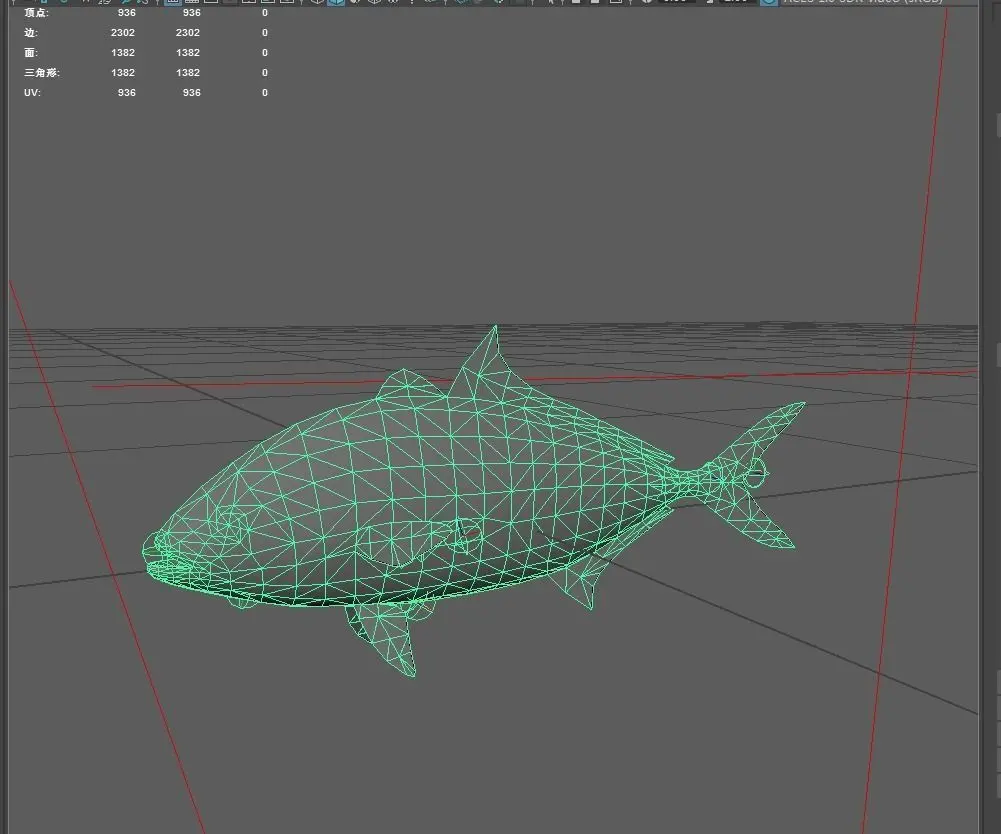Click the 936 value directly beside the 顶点 label
This screenshot has height=834, width=1001.
click(126, 13)
